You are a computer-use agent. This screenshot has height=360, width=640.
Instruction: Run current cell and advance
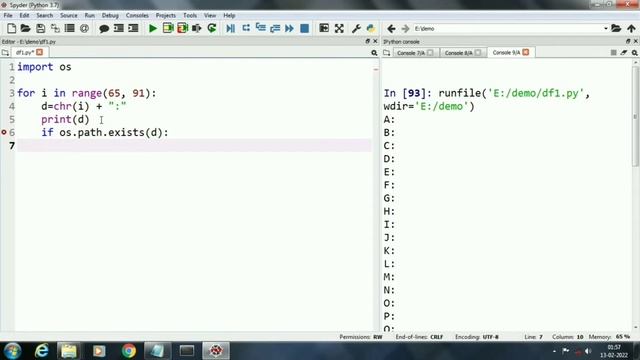click(182, 28)
